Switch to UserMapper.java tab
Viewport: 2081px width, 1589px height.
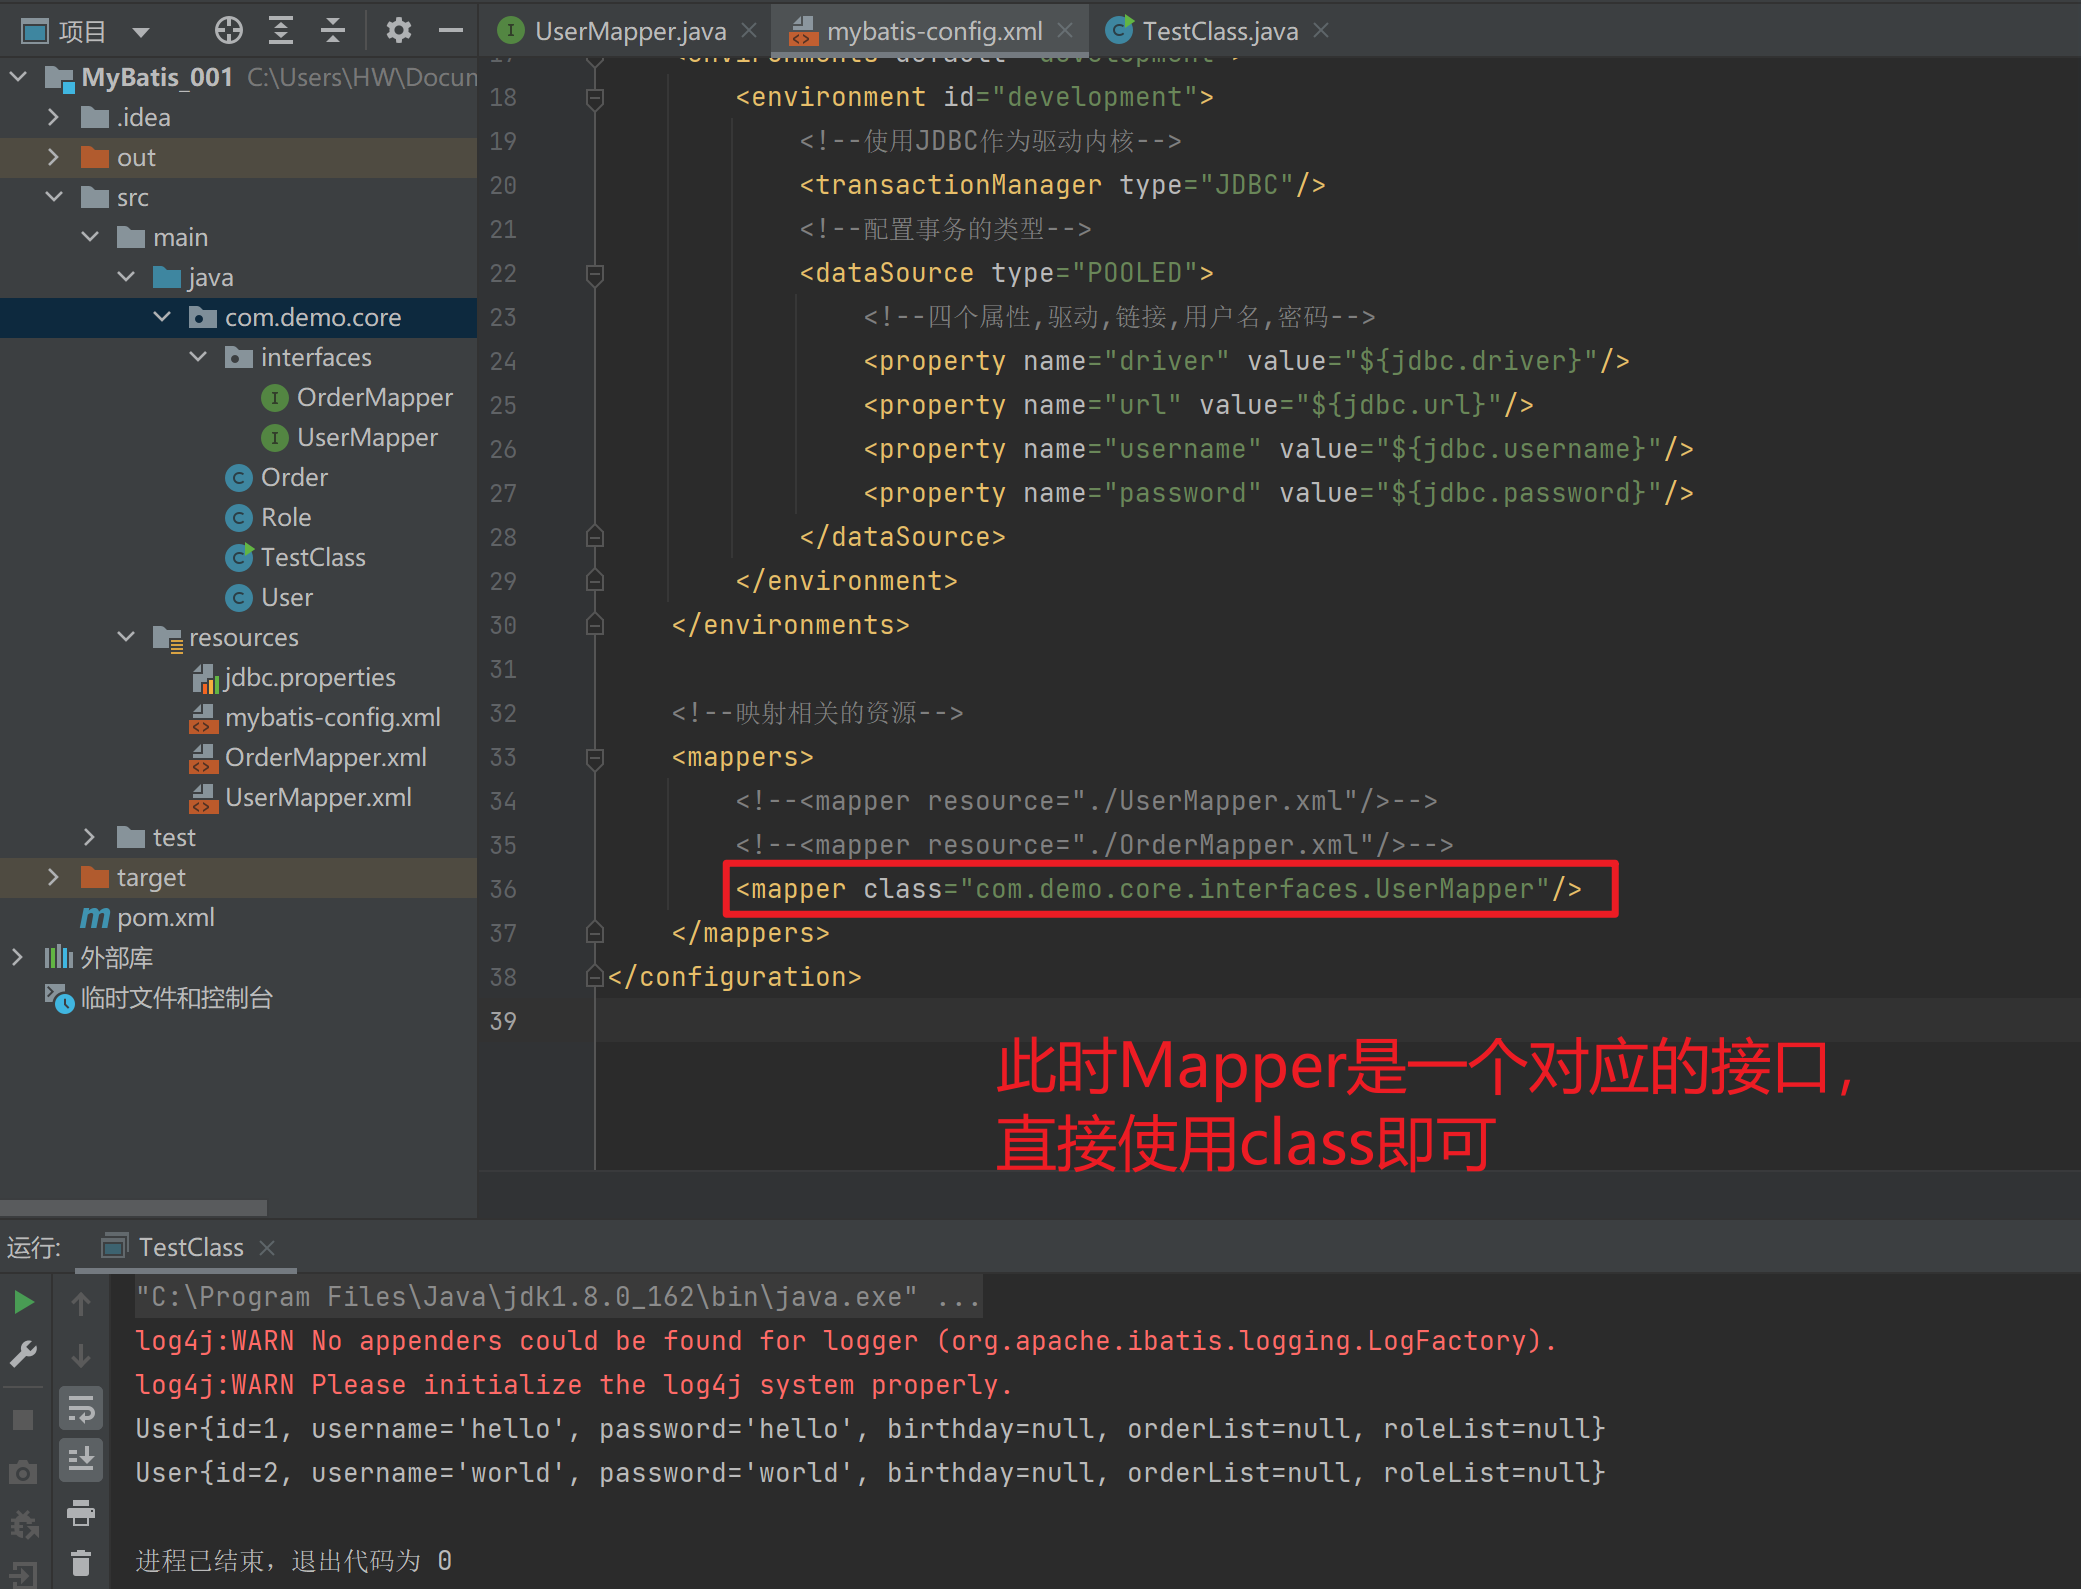629,31
